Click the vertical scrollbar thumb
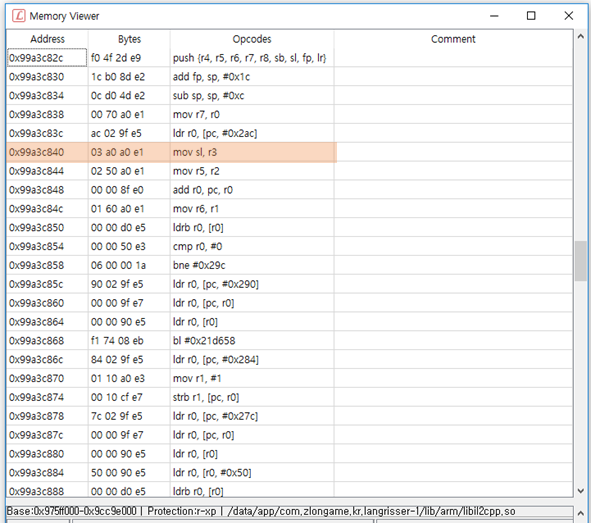Screen dimensions: 591x523 click(580, 261)
